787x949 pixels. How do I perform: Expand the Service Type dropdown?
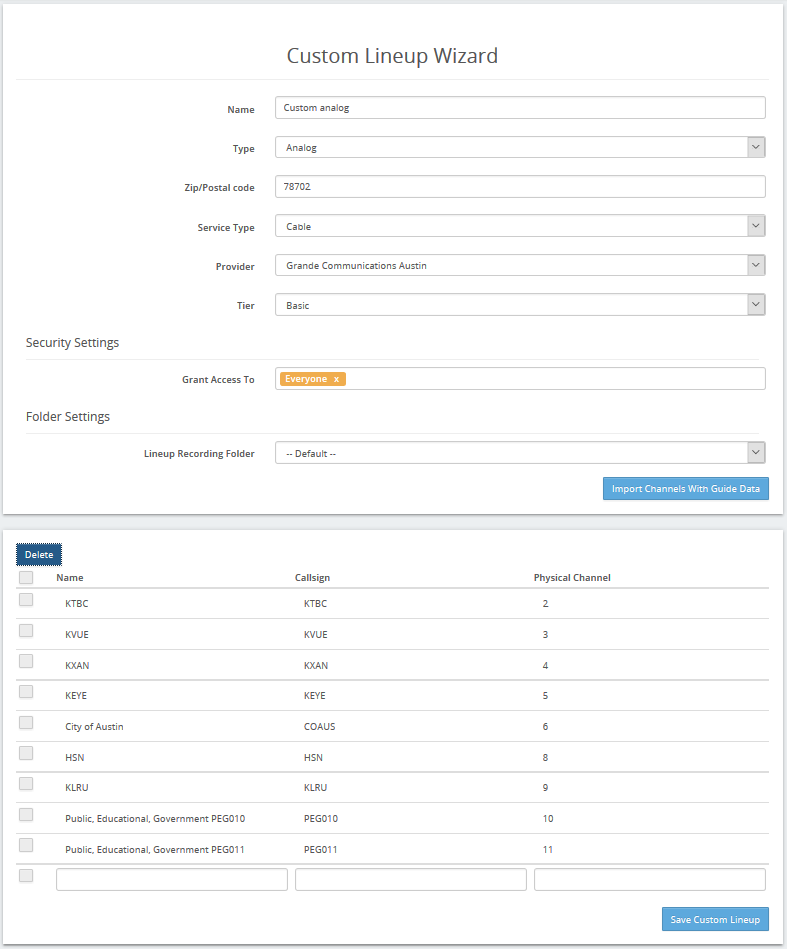pos(520,226)
